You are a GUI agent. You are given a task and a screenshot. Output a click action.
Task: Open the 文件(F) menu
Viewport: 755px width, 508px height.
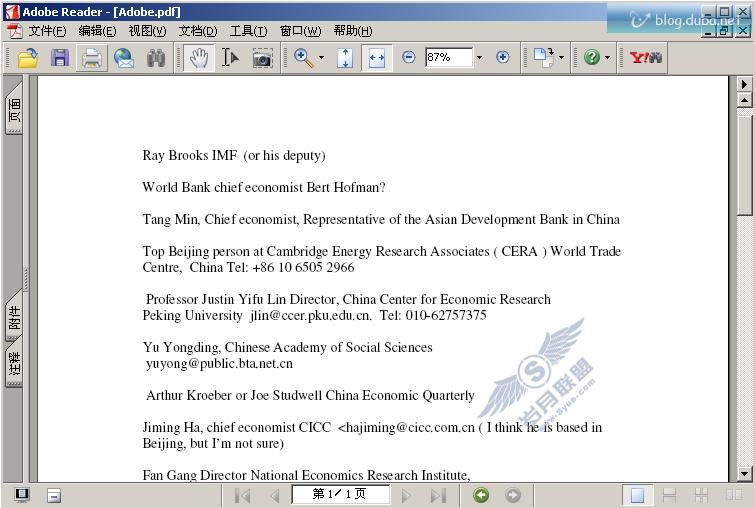coord(47,31)
